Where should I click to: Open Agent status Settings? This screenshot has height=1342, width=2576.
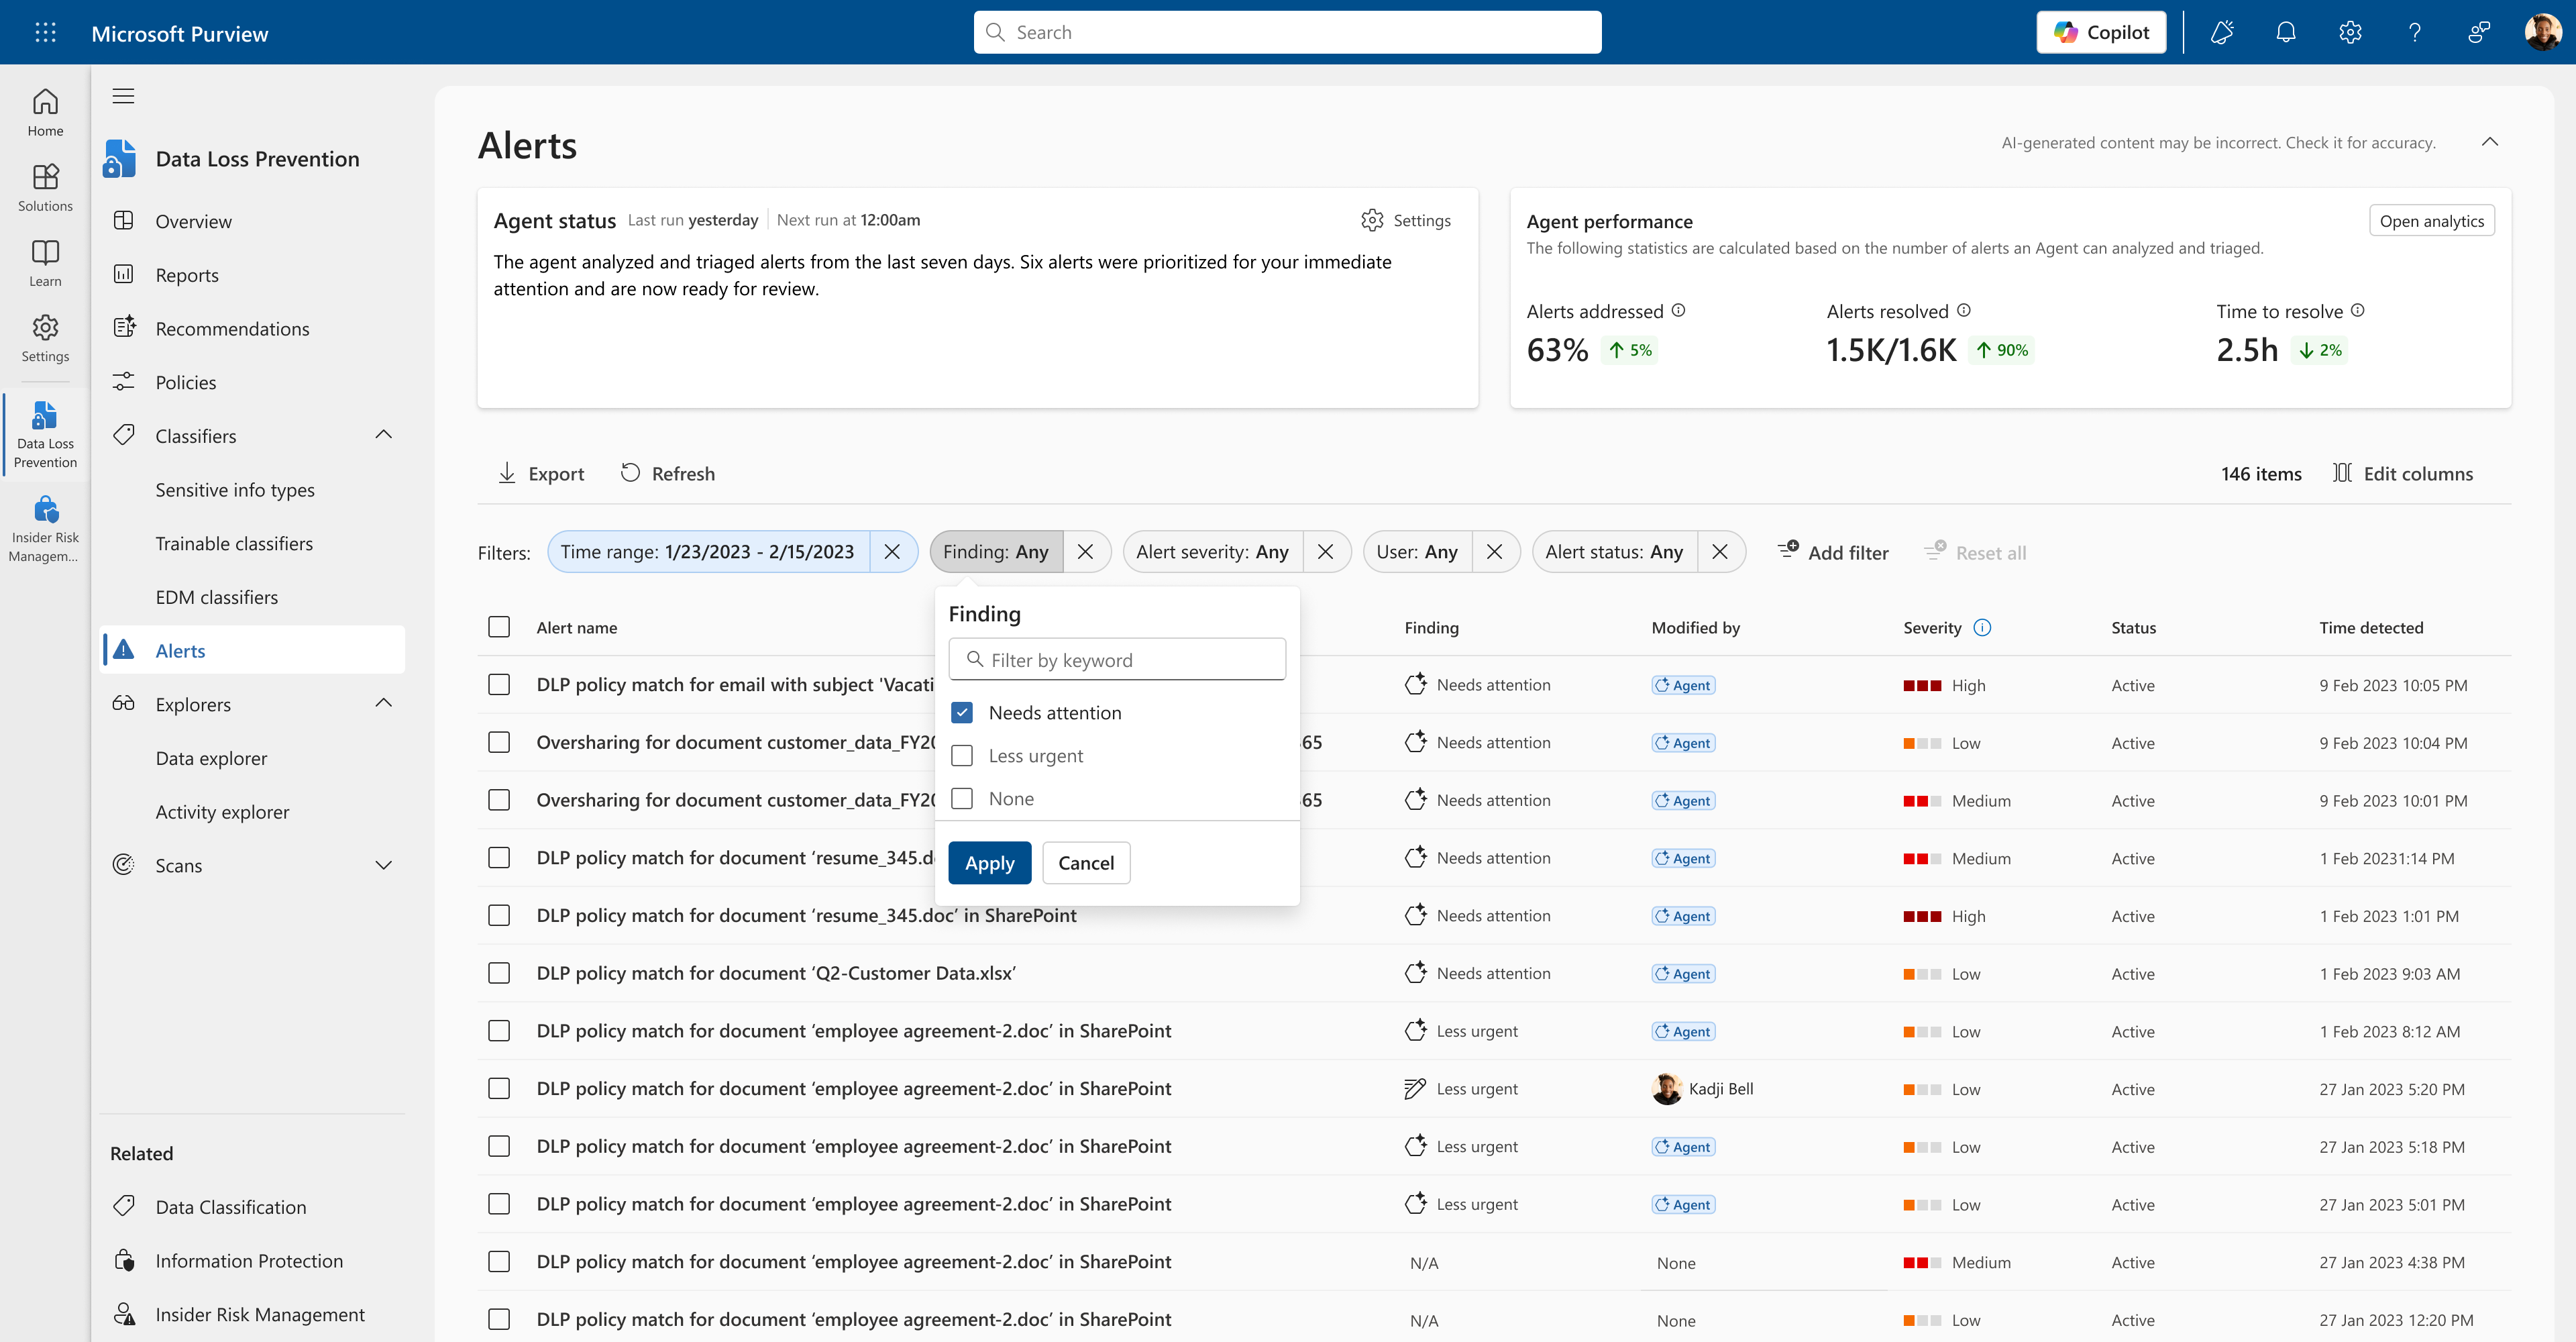coord(1406,220)
